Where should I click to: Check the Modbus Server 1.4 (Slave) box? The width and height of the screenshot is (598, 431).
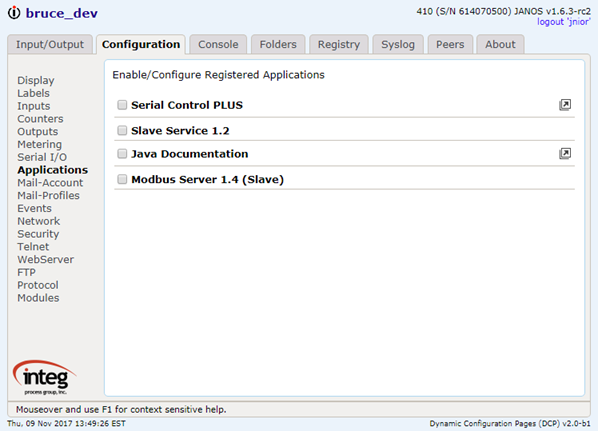pos(122,179)
